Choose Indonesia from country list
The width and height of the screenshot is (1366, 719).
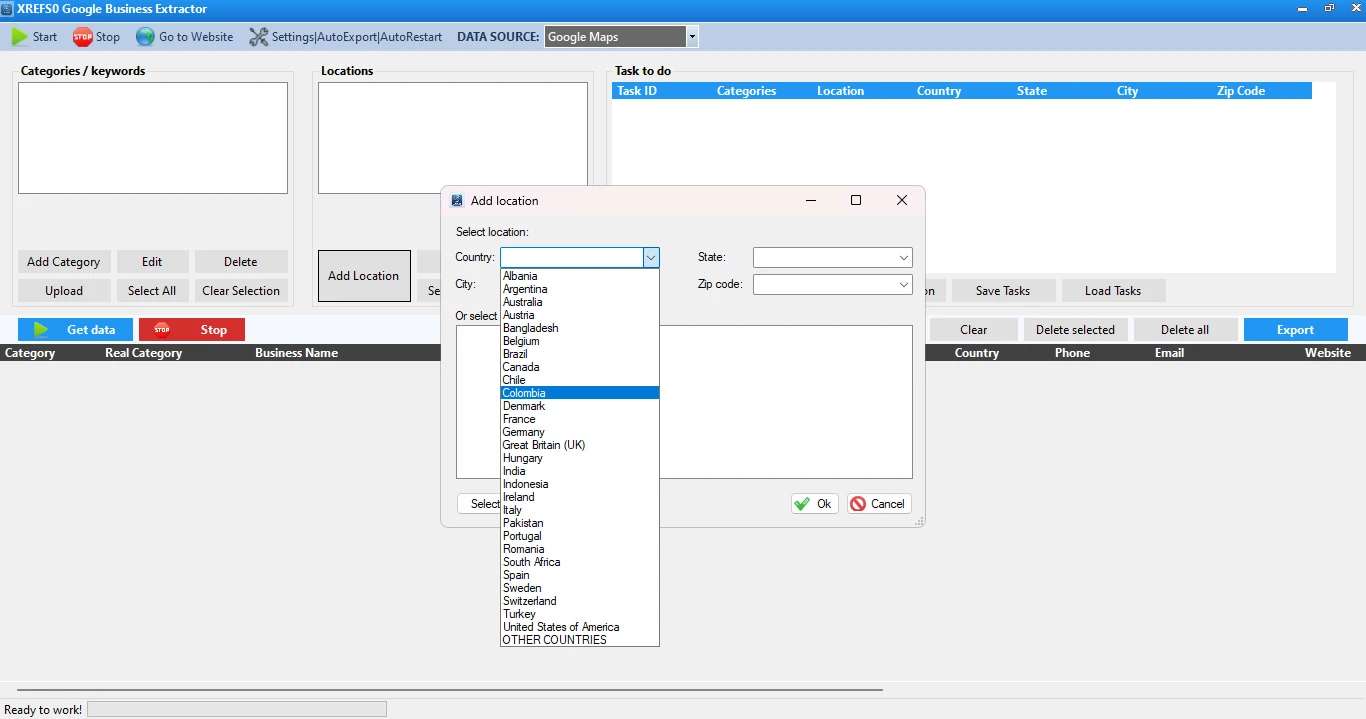tap(579, 484)
